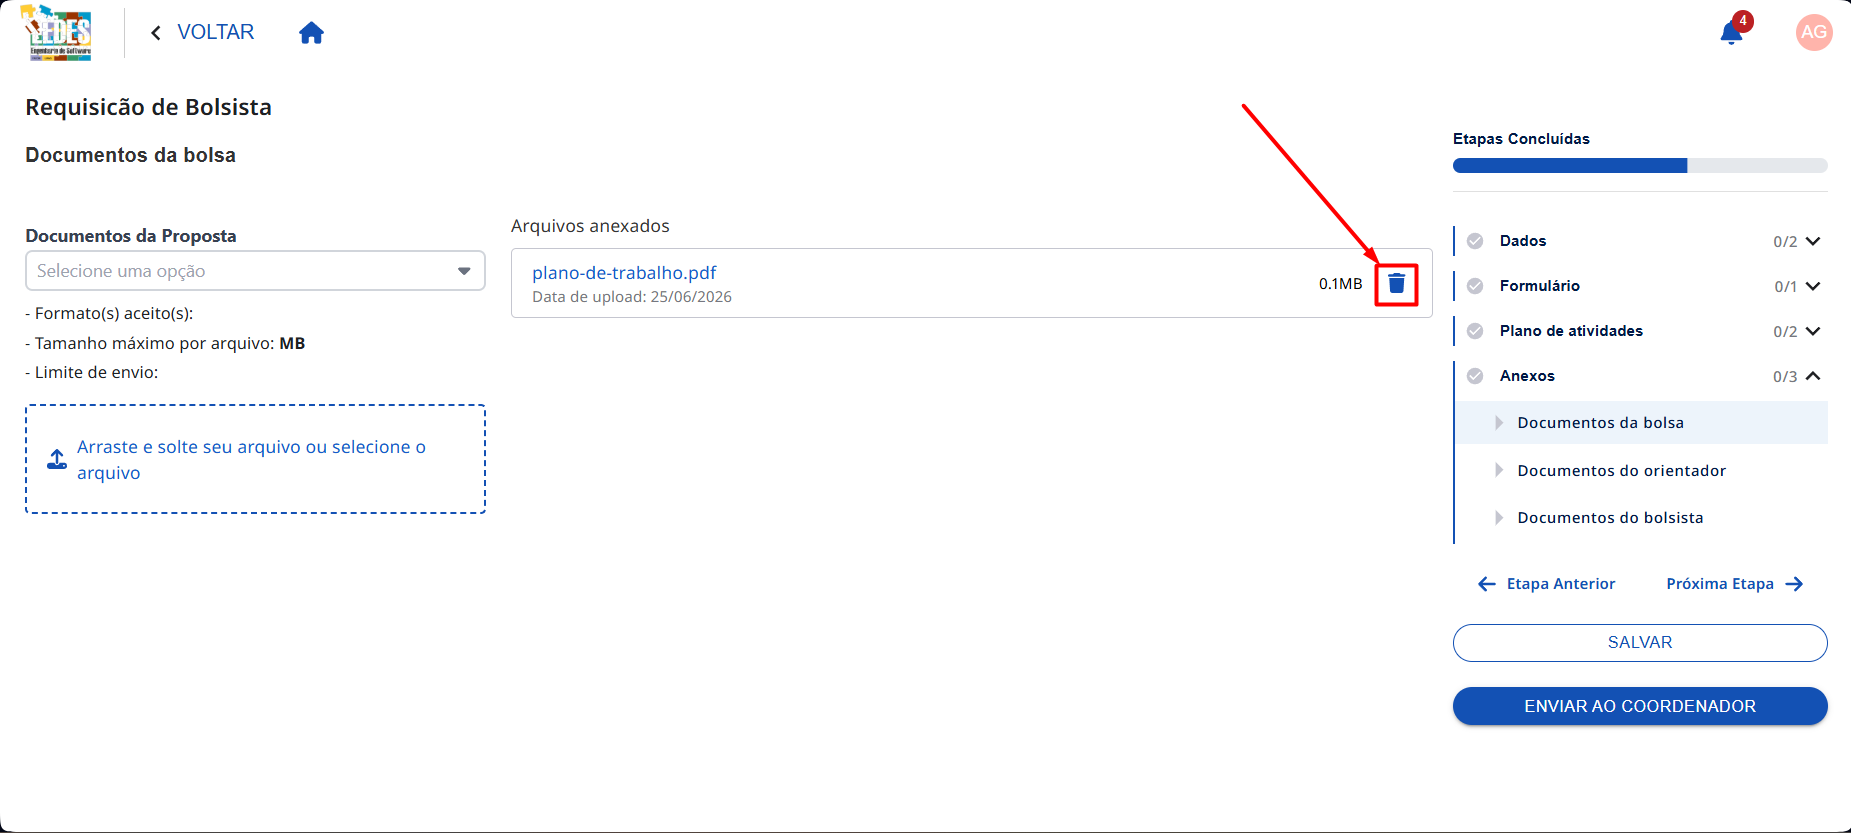
Task: Collapse the Anexos section chevron
Action: (1813, 376)
